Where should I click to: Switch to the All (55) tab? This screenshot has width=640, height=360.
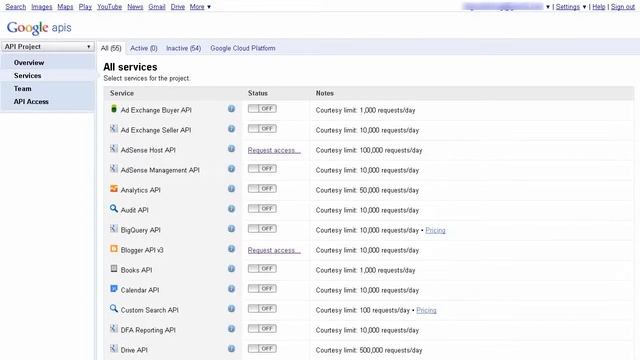coord(111,48)
